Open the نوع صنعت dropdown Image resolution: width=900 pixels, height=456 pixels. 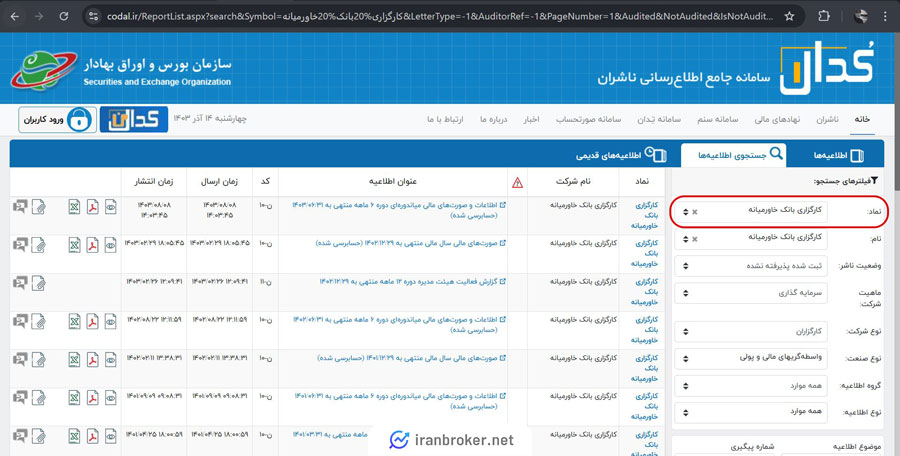coord(751,358)
